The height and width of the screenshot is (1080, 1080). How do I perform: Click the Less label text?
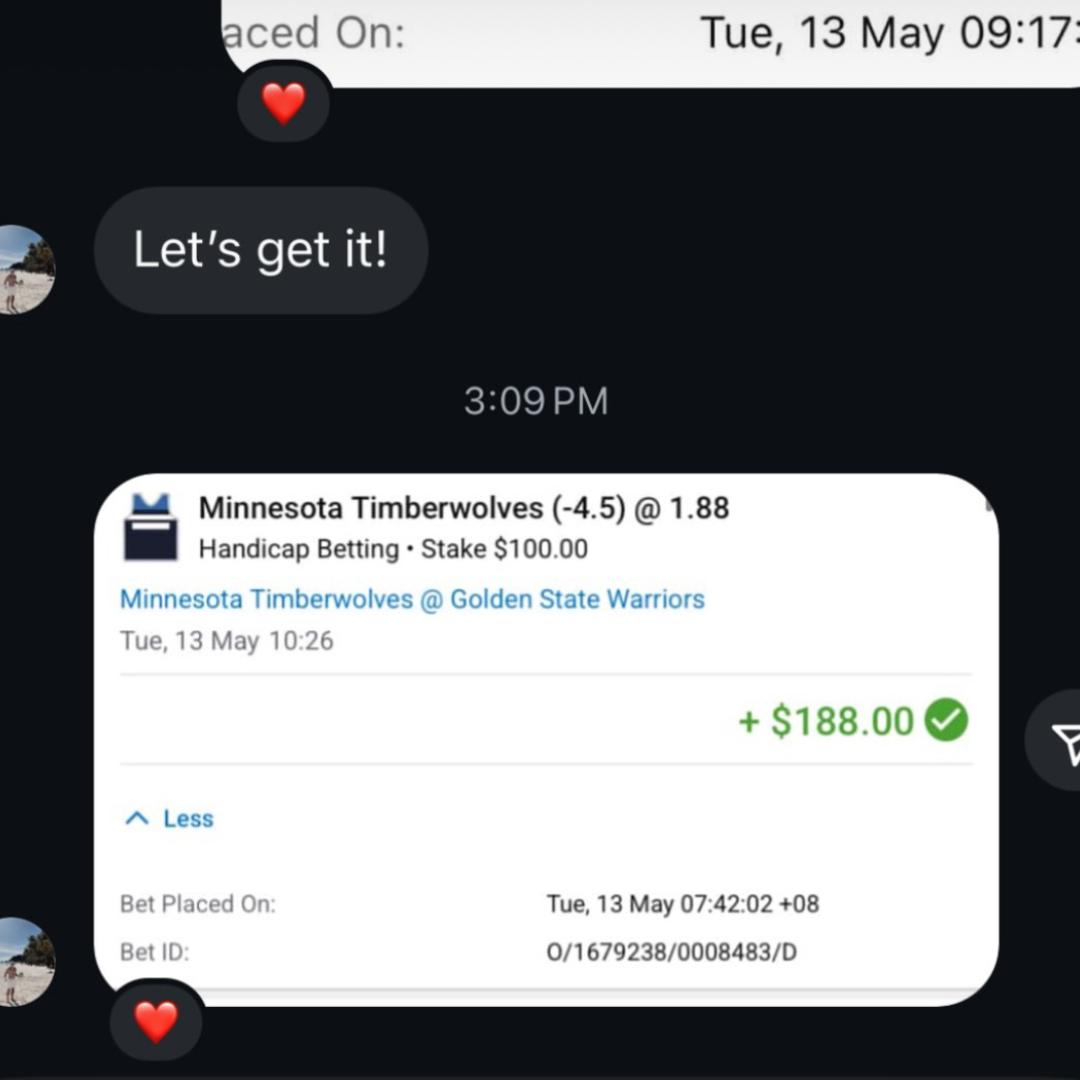pos(188,818)
